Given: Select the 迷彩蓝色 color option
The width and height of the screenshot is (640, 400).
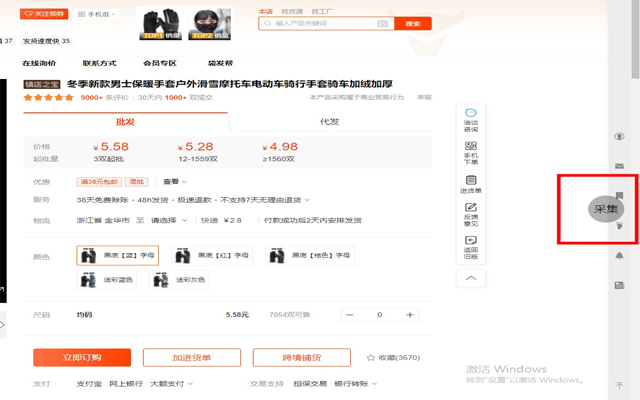Looking at the screenshot, I should [x=107, y=280].
